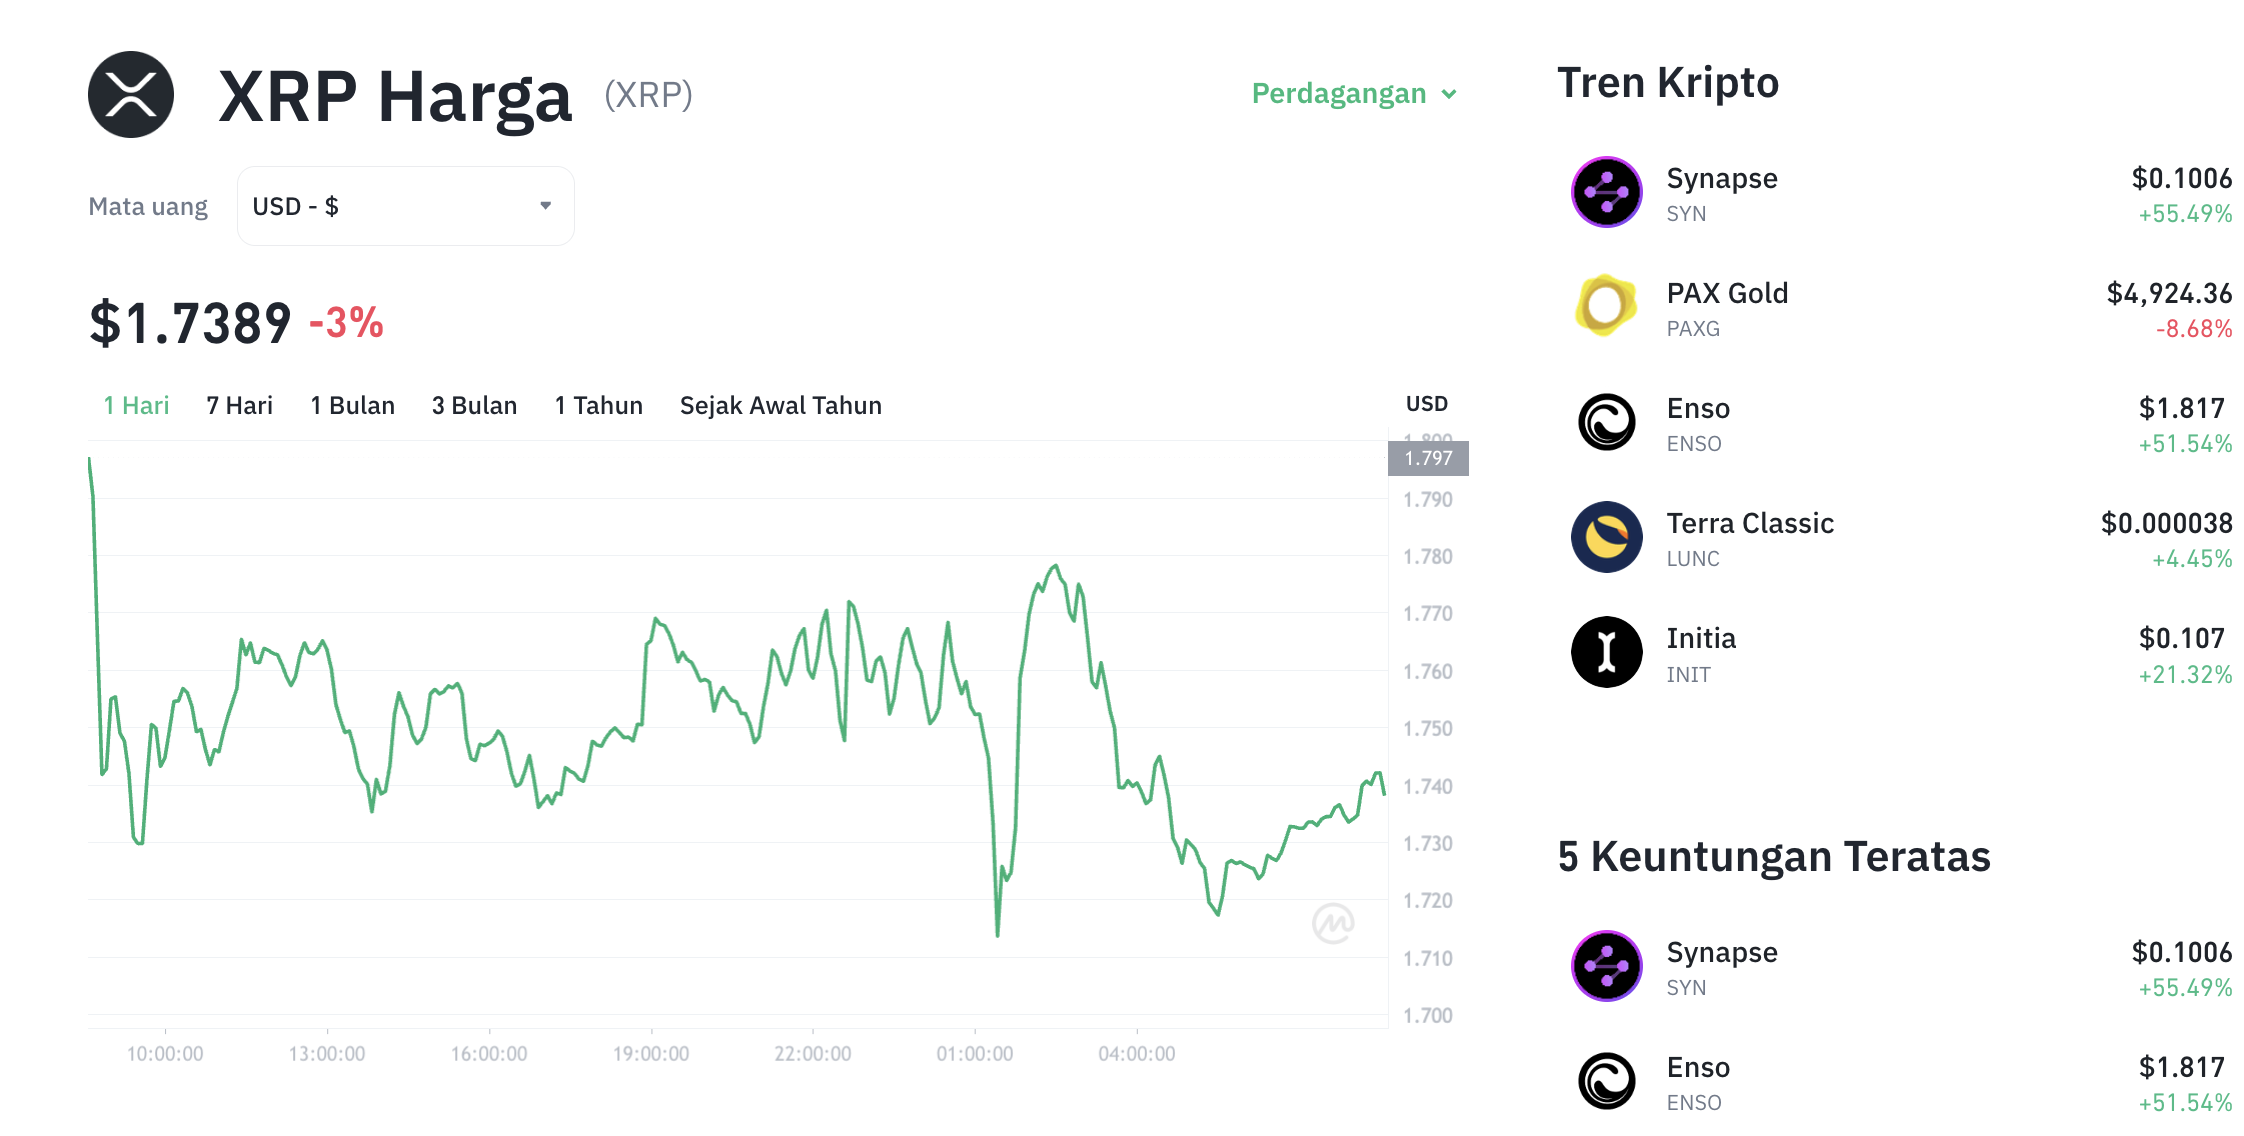Select the Enso icon under 5 Keuntungan Teratas
This screenshot has height=1136, width=2244.
coord(1605,1081)
